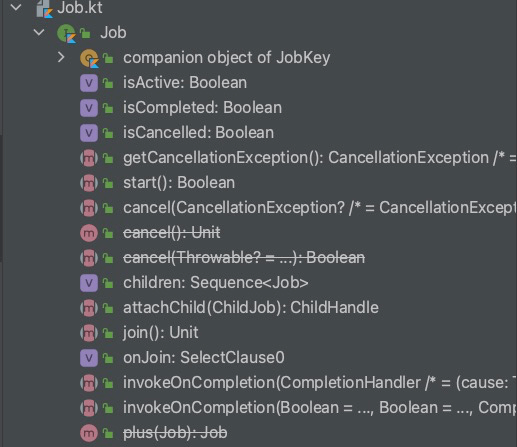The width and height of the screenshot is (517, 447).
Task: Select isCancelled: Boolean property
Action: (198, 133)
